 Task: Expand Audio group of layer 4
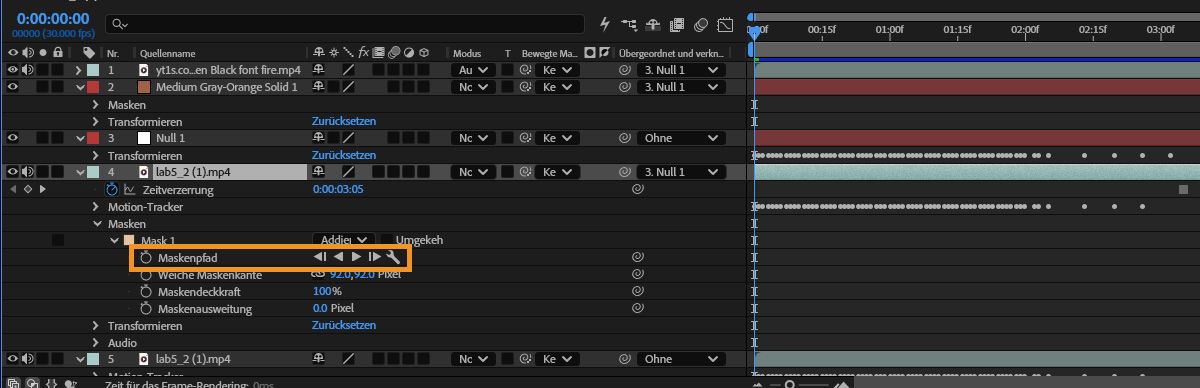pos(96,342)
